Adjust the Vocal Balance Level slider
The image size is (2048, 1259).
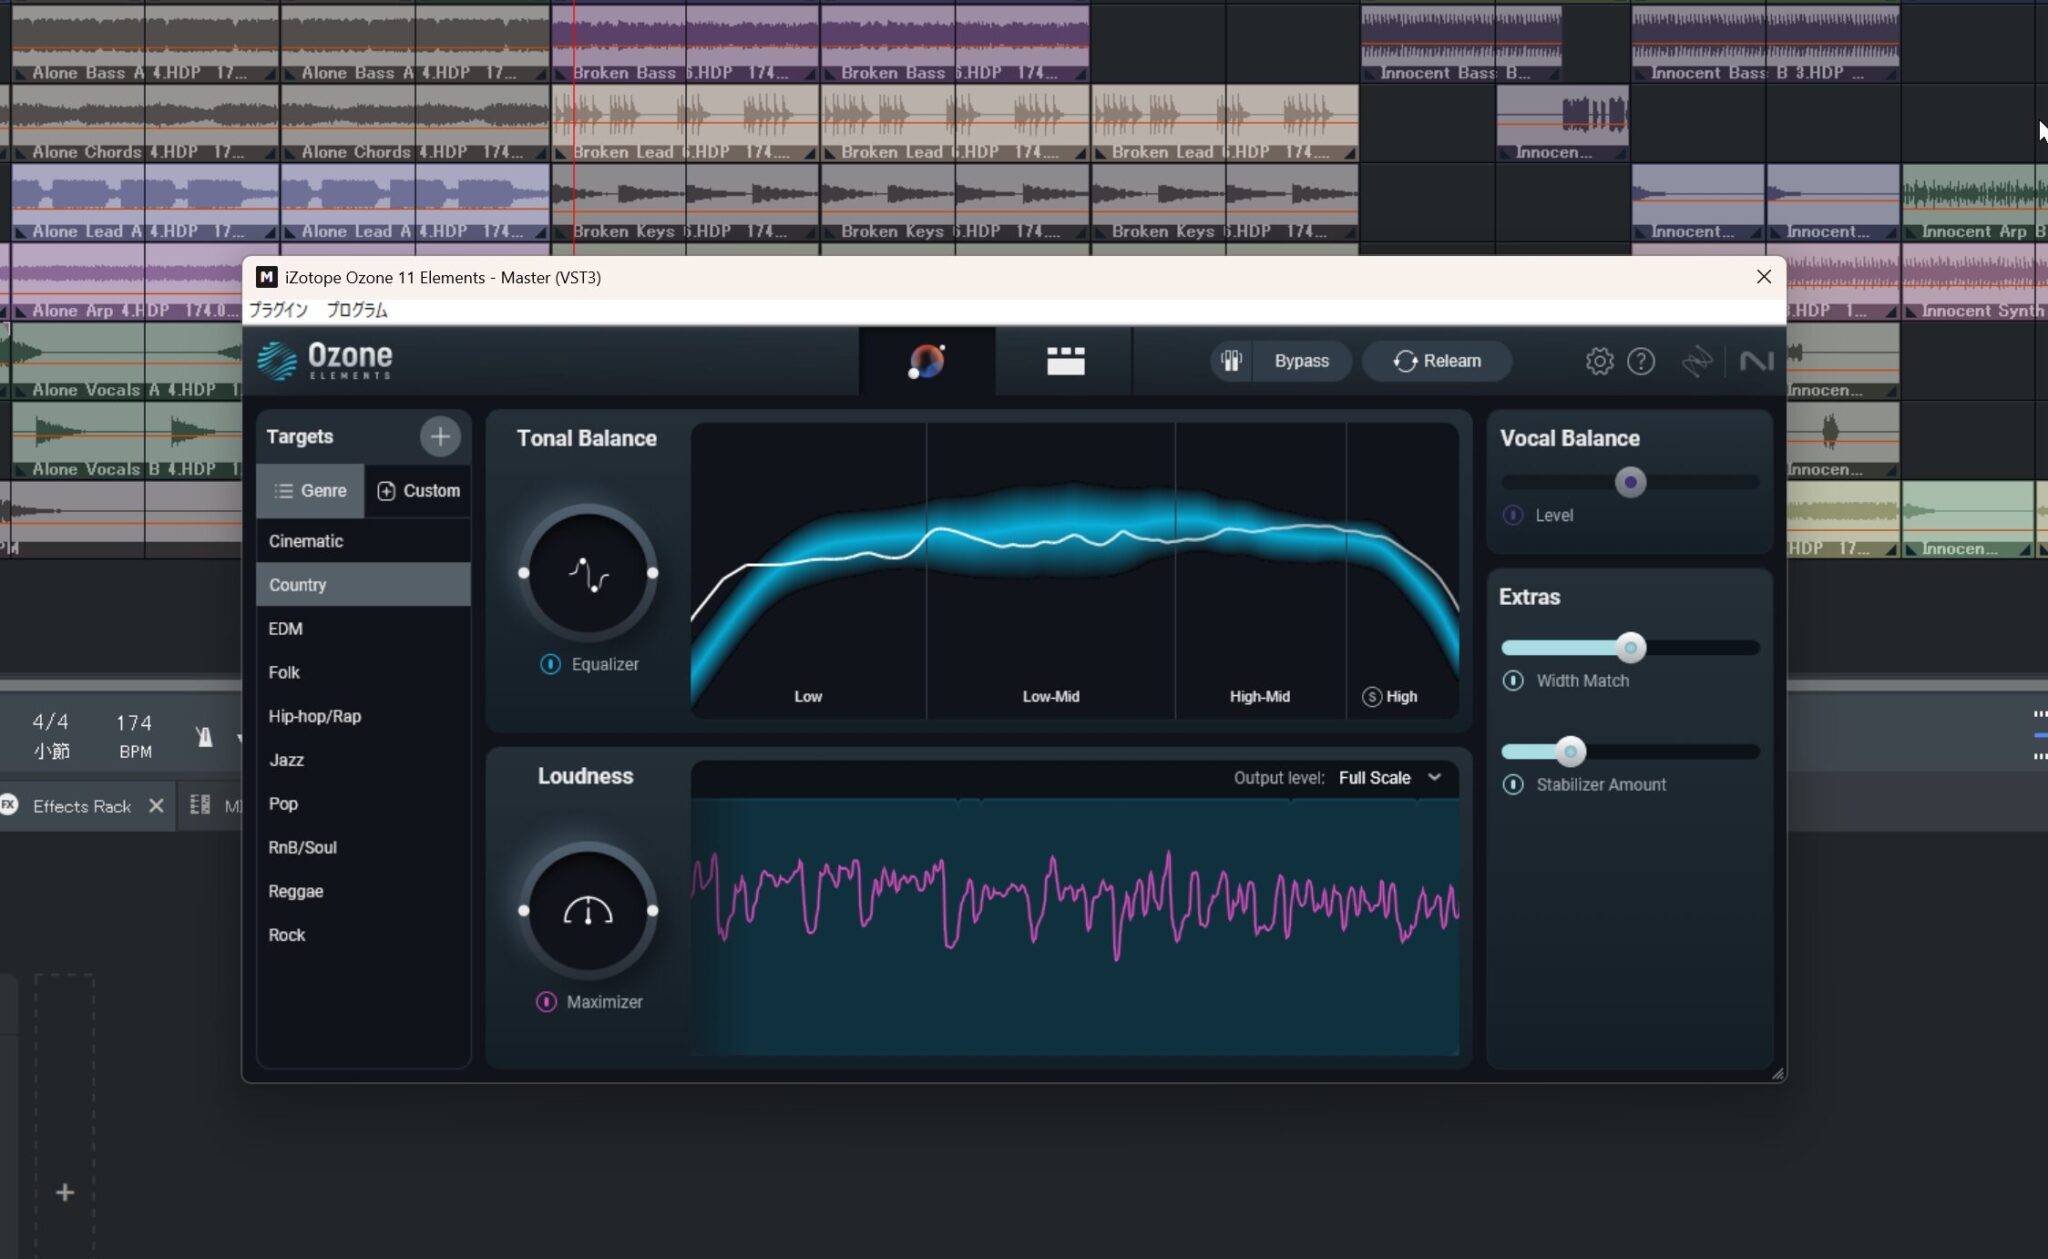(1630, 481)
